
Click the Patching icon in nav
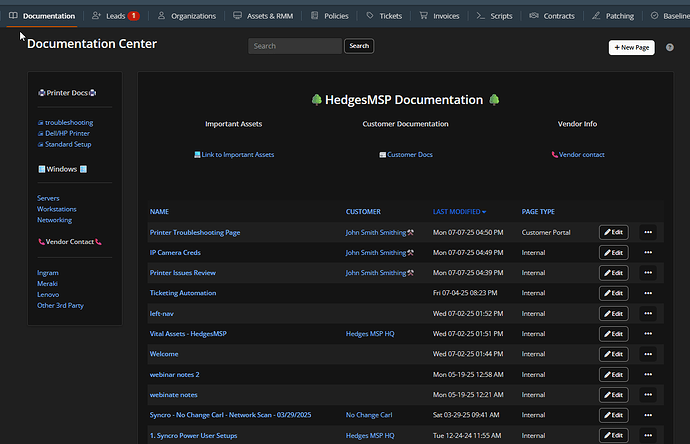596,16
